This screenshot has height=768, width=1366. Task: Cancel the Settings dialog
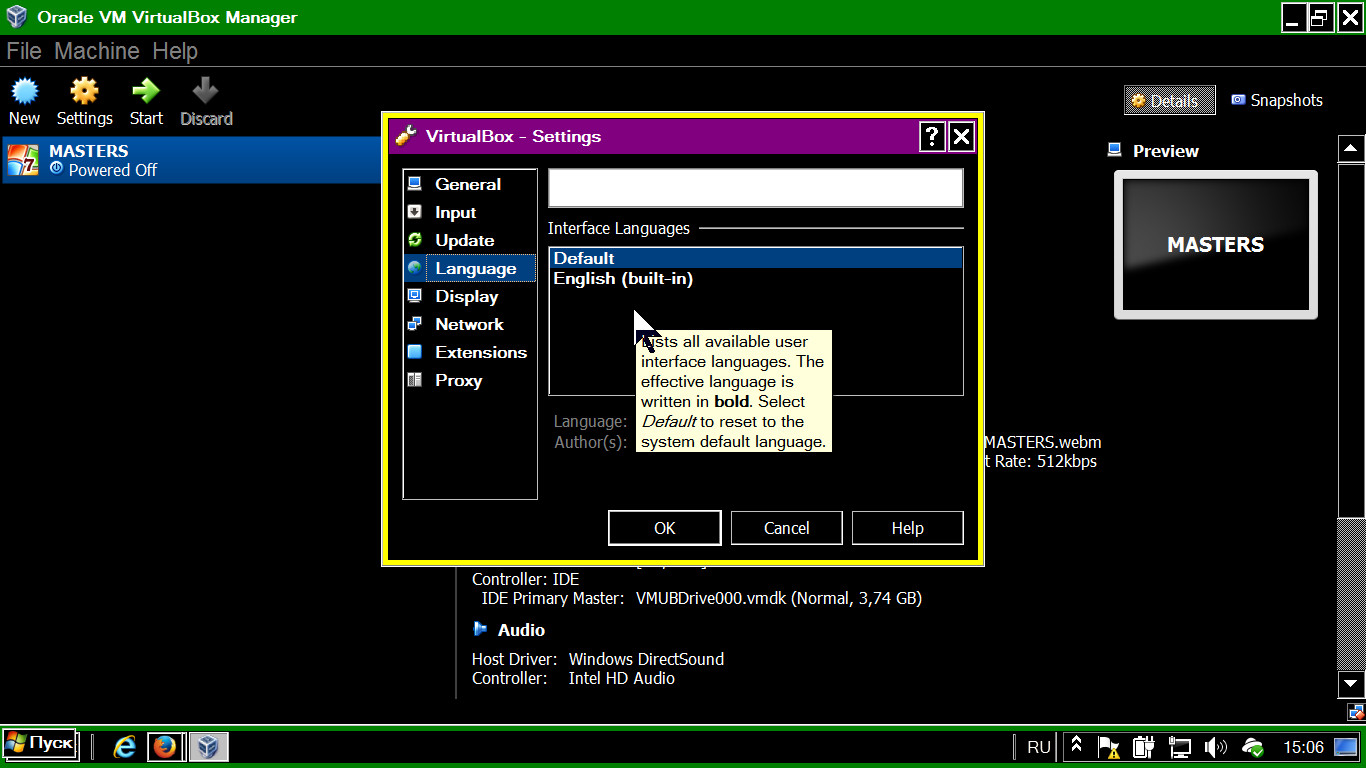point(787,528)
